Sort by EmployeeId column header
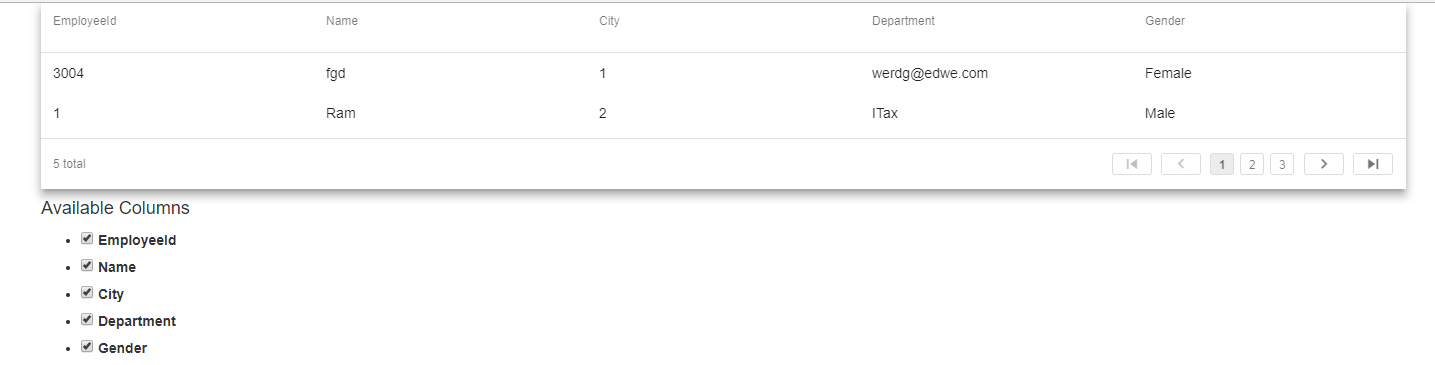1435x365 pixels. (x=85, y=21)
